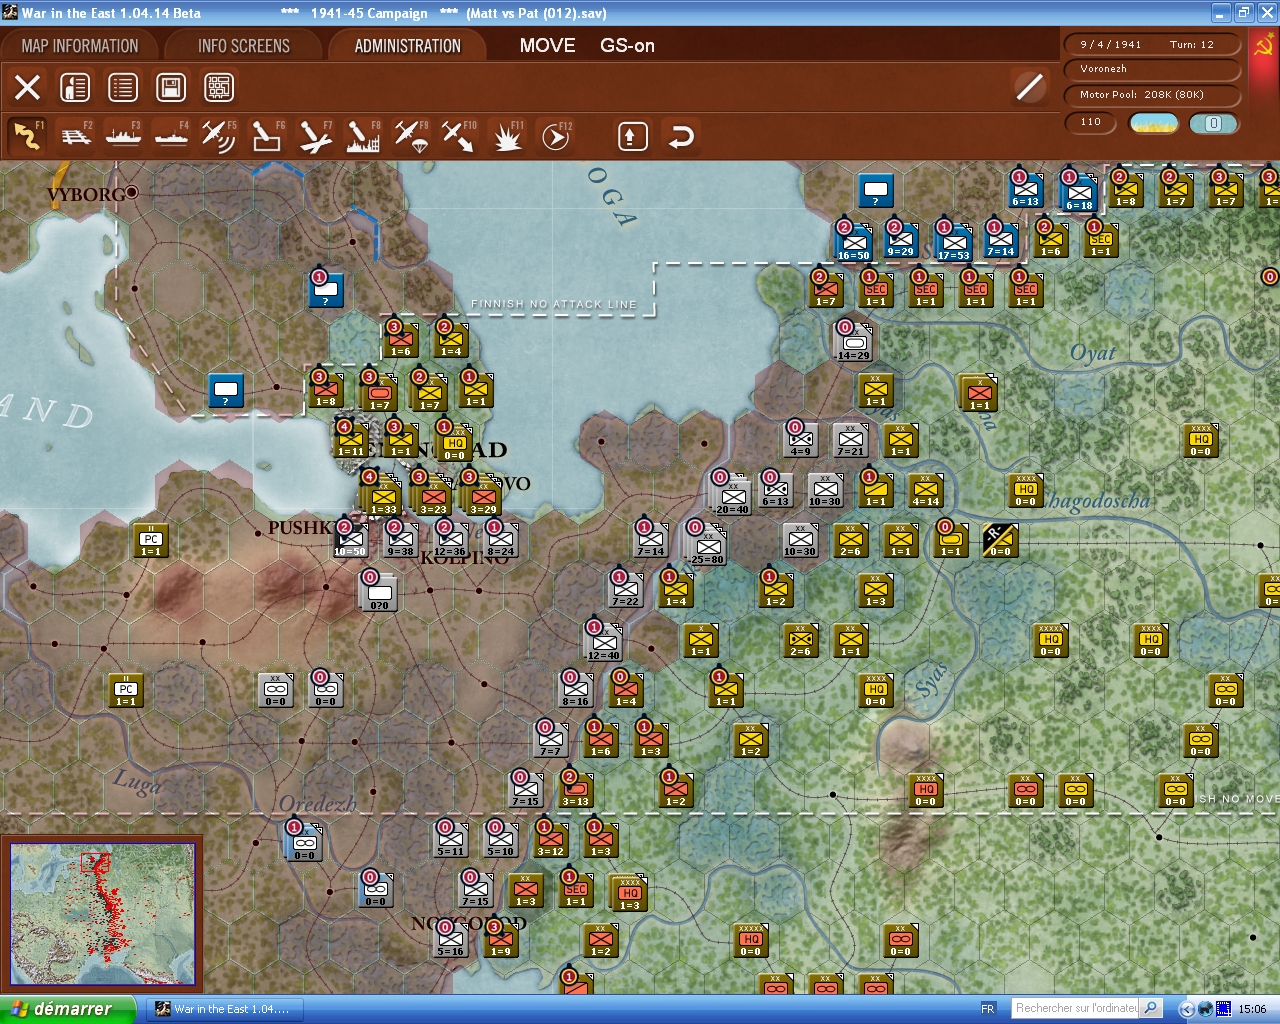Select the Soviet unit marked 4=14
Image resolution: width=1280 pixels, height=1024 pixels.
click(925, 491)
